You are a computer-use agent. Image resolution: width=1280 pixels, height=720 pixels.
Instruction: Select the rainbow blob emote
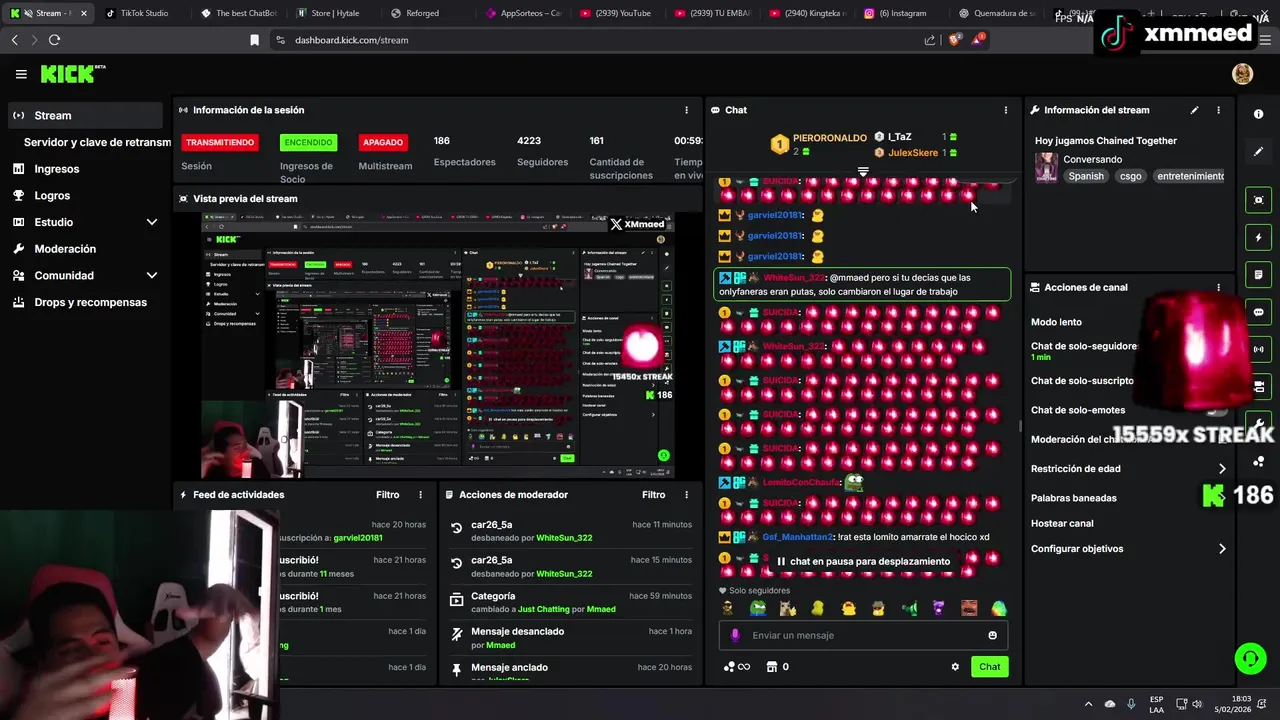[998, 608]
